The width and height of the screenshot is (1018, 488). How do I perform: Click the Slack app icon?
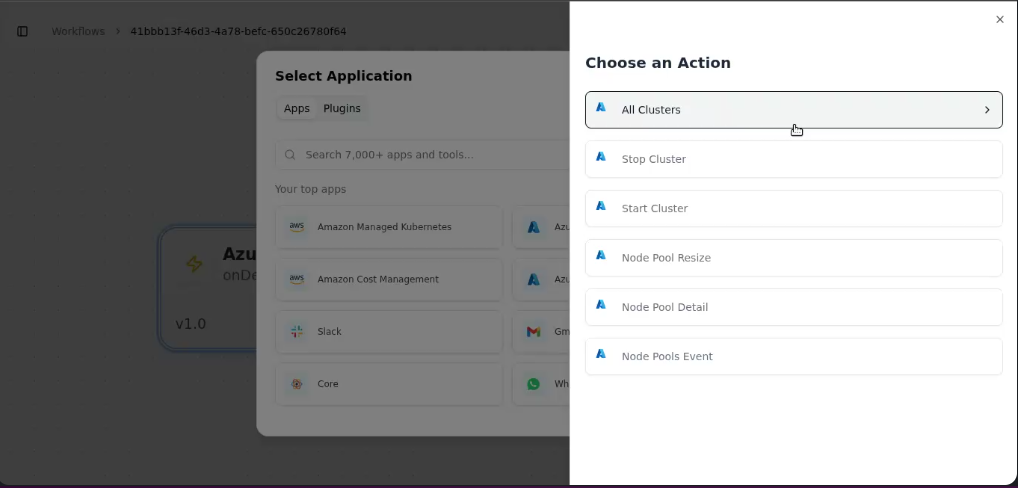(297, 332)
